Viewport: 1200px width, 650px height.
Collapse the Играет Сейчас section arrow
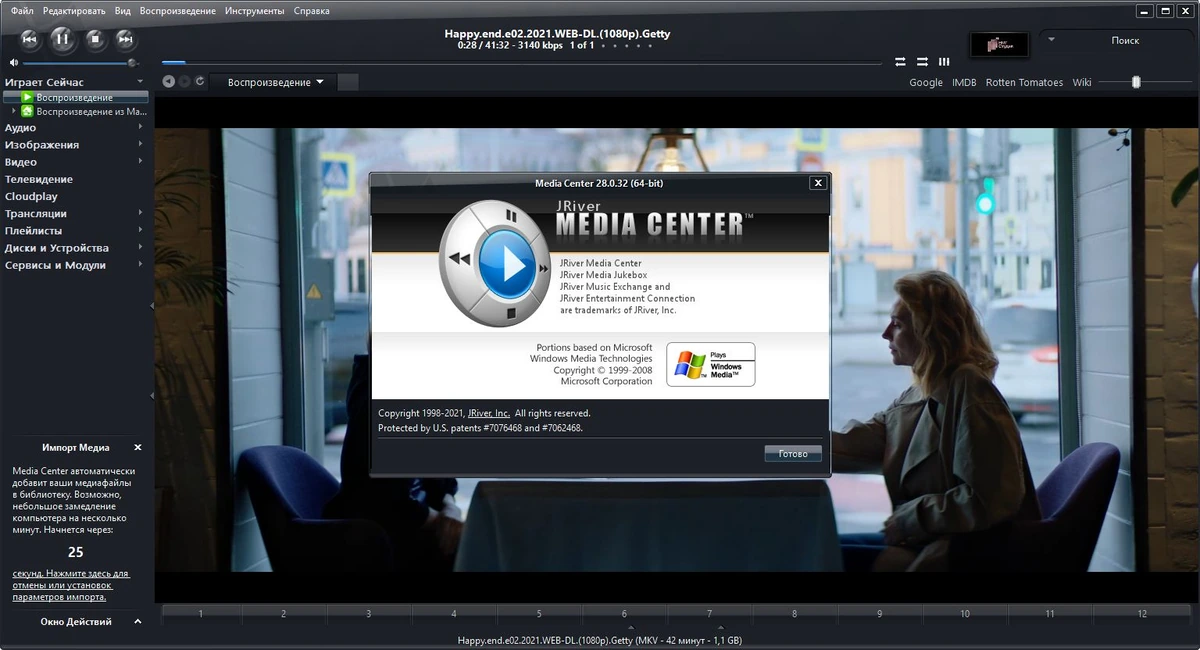click(x=140, y=81)
